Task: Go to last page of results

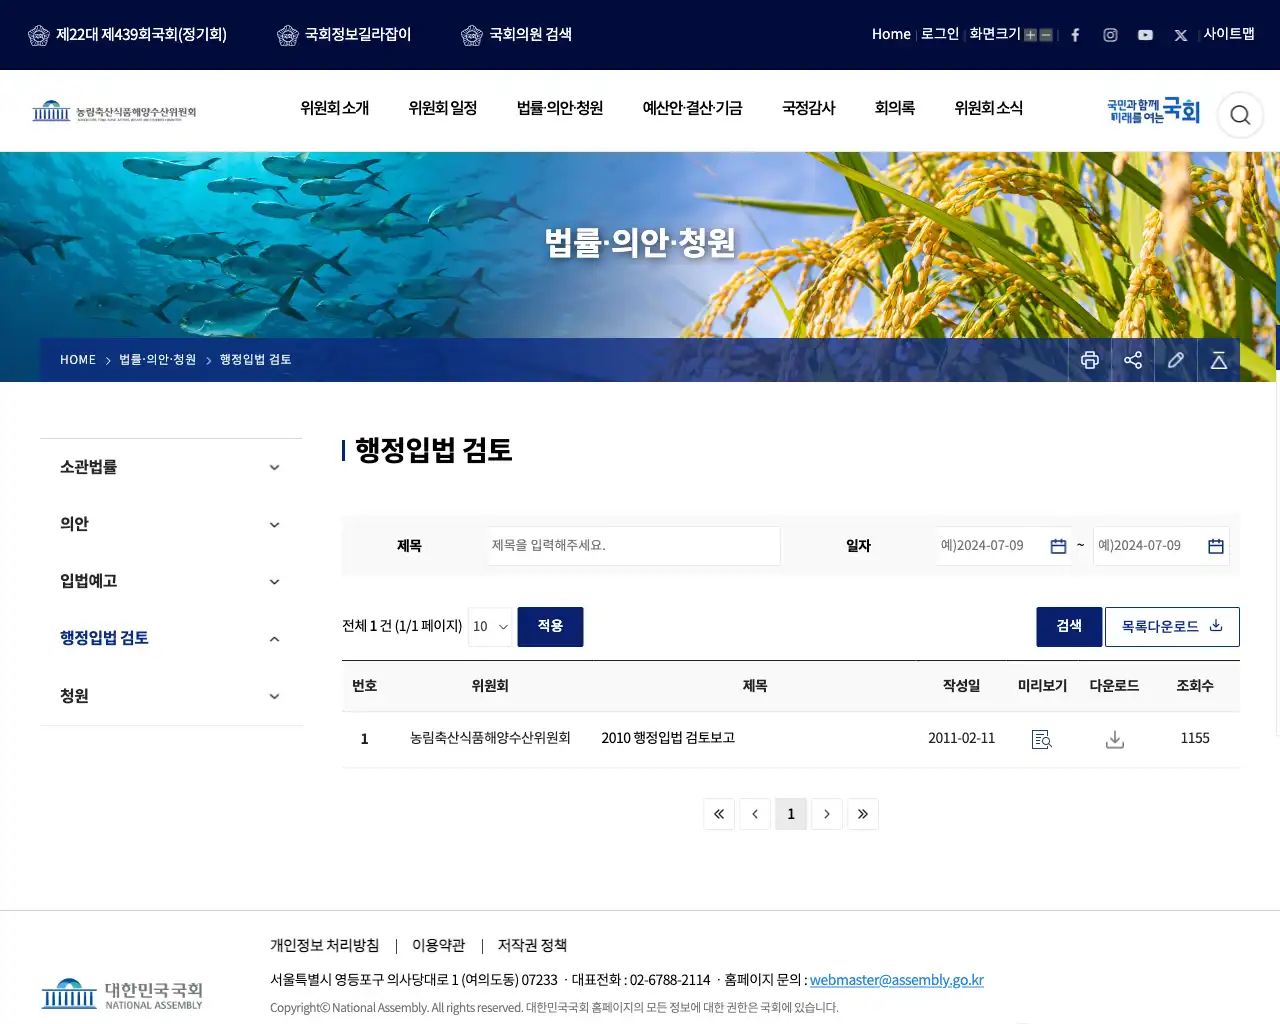Action: [x=863, y=814]
